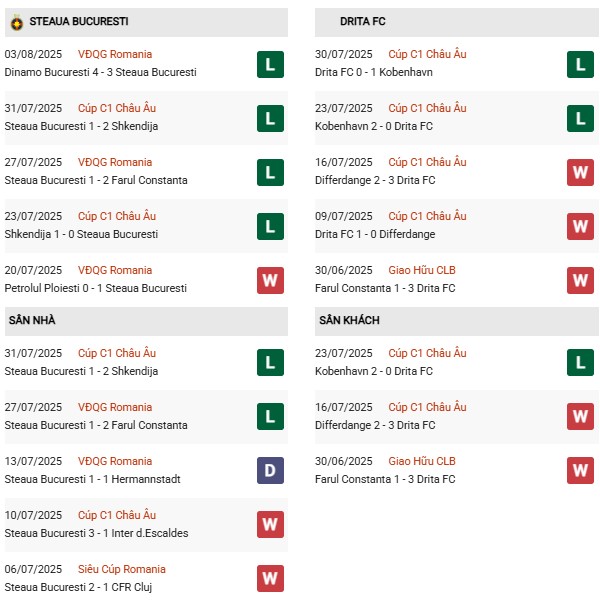Click the Steaua Bucuresti team logo
Viewport: 600px width, 610px height.
[16, 22]
